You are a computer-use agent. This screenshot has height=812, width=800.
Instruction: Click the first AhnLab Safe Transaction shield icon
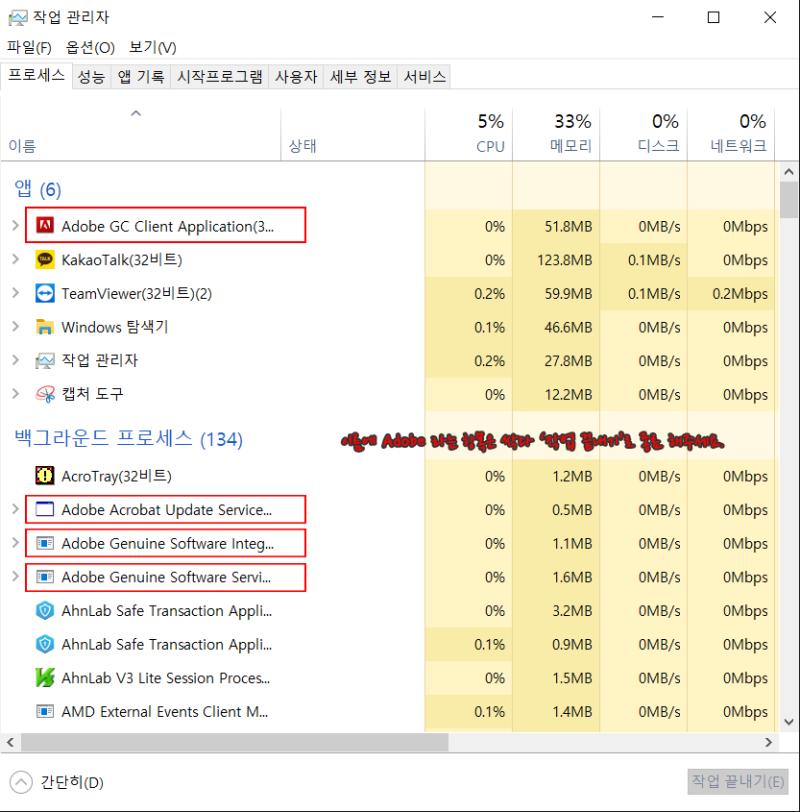(x=45, y=611)
